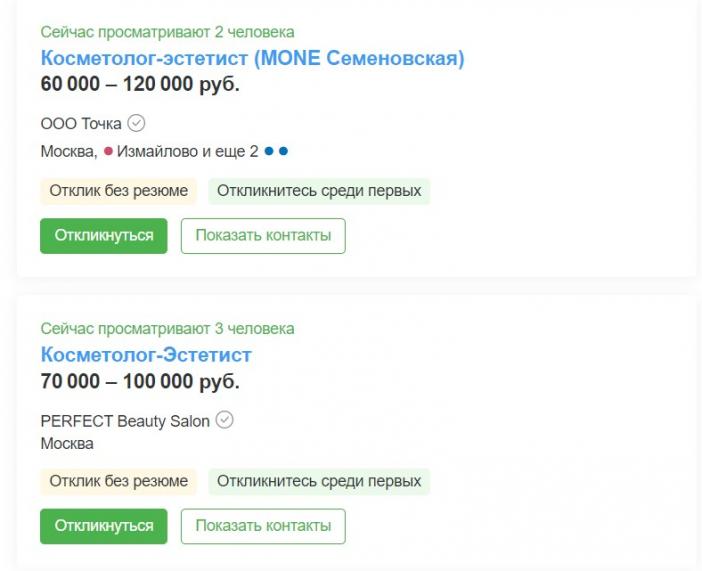Click 'Сейчас просматривают 3 человека' text
This screenshot has height=571, width=702.
point(167,329)
